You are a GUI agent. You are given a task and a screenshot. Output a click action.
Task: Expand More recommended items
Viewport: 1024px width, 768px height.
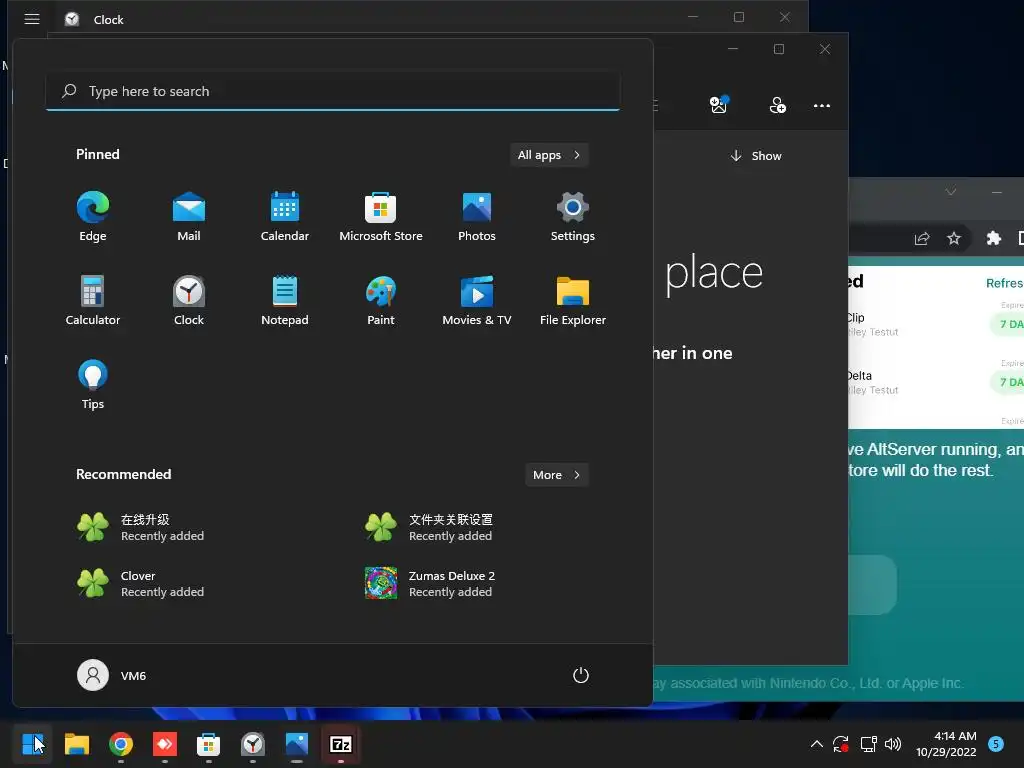pyautogui.click(x=556, y=475)
